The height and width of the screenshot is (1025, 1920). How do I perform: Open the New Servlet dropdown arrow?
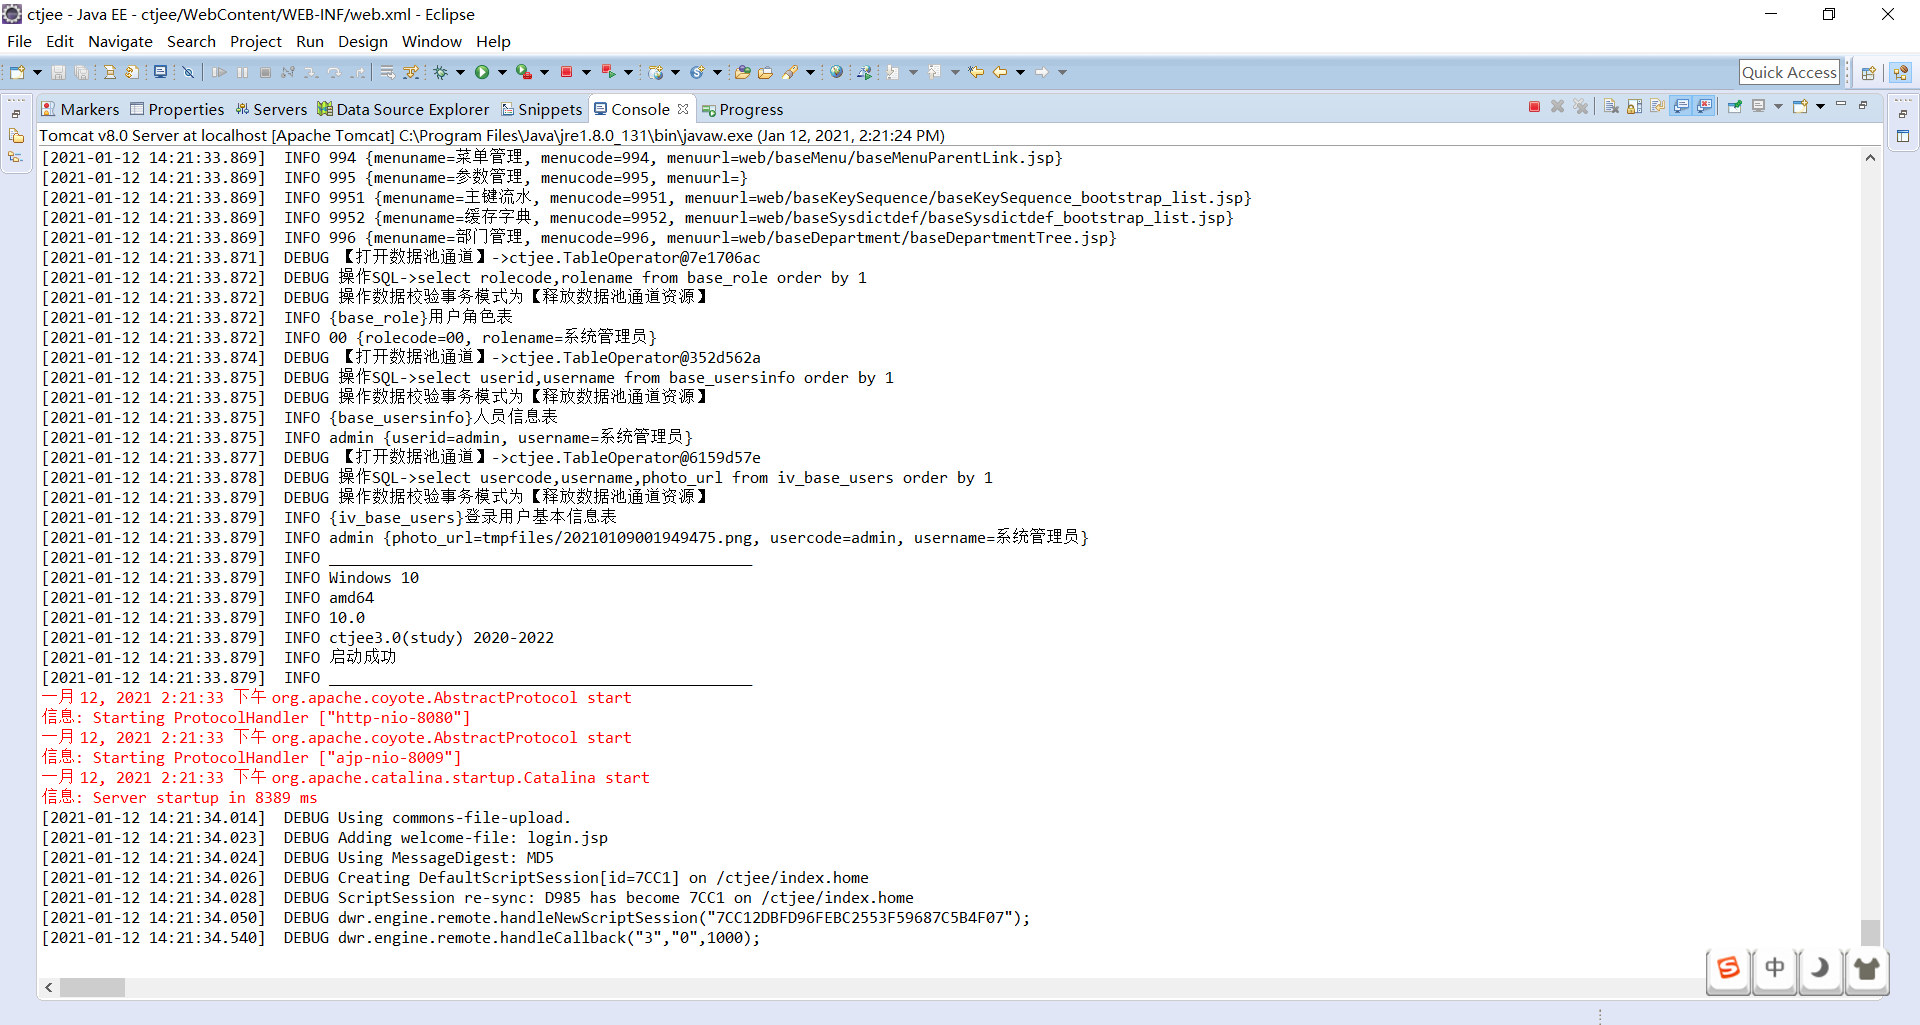coord(717,72)
